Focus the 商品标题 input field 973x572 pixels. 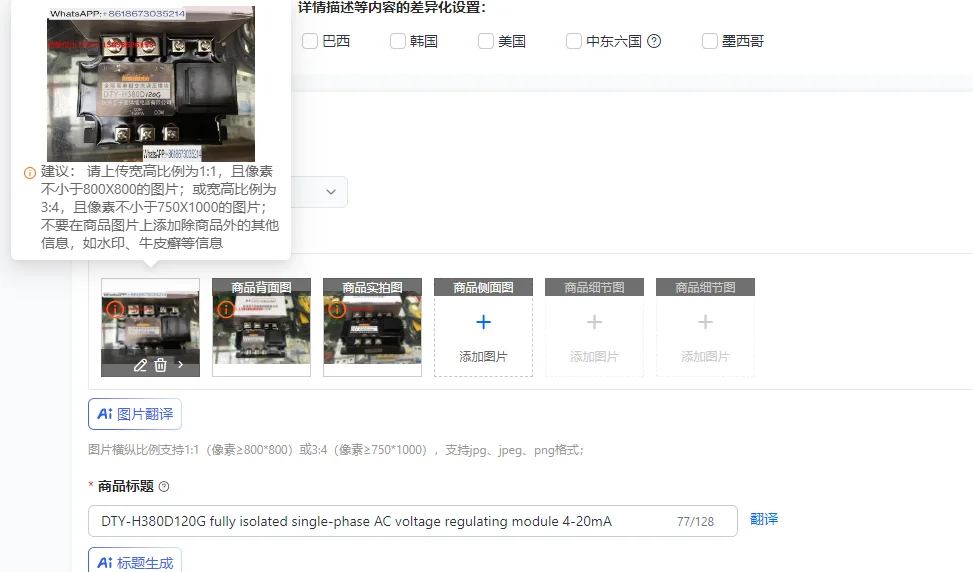coord(413,521)
